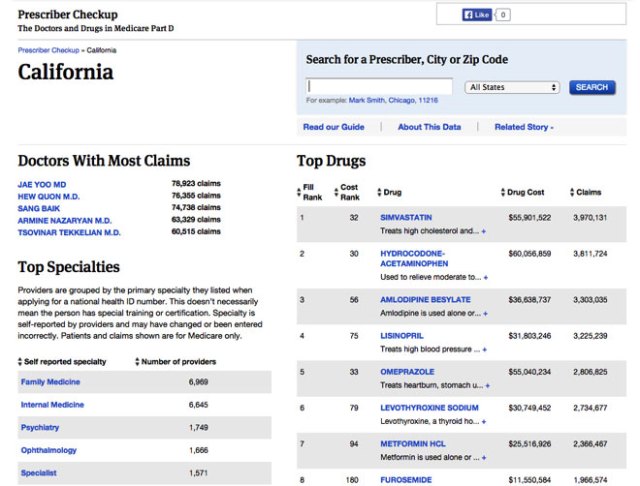
Task: Sort table by Drug Cost column
Action: click(x=503, y=192)
